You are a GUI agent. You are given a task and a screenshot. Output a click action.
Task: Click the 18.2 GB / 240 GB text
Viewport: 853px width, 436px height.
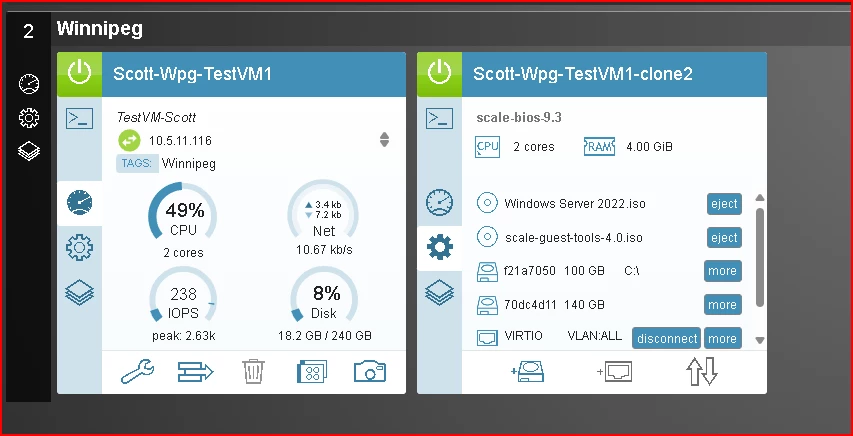(325, 336)
